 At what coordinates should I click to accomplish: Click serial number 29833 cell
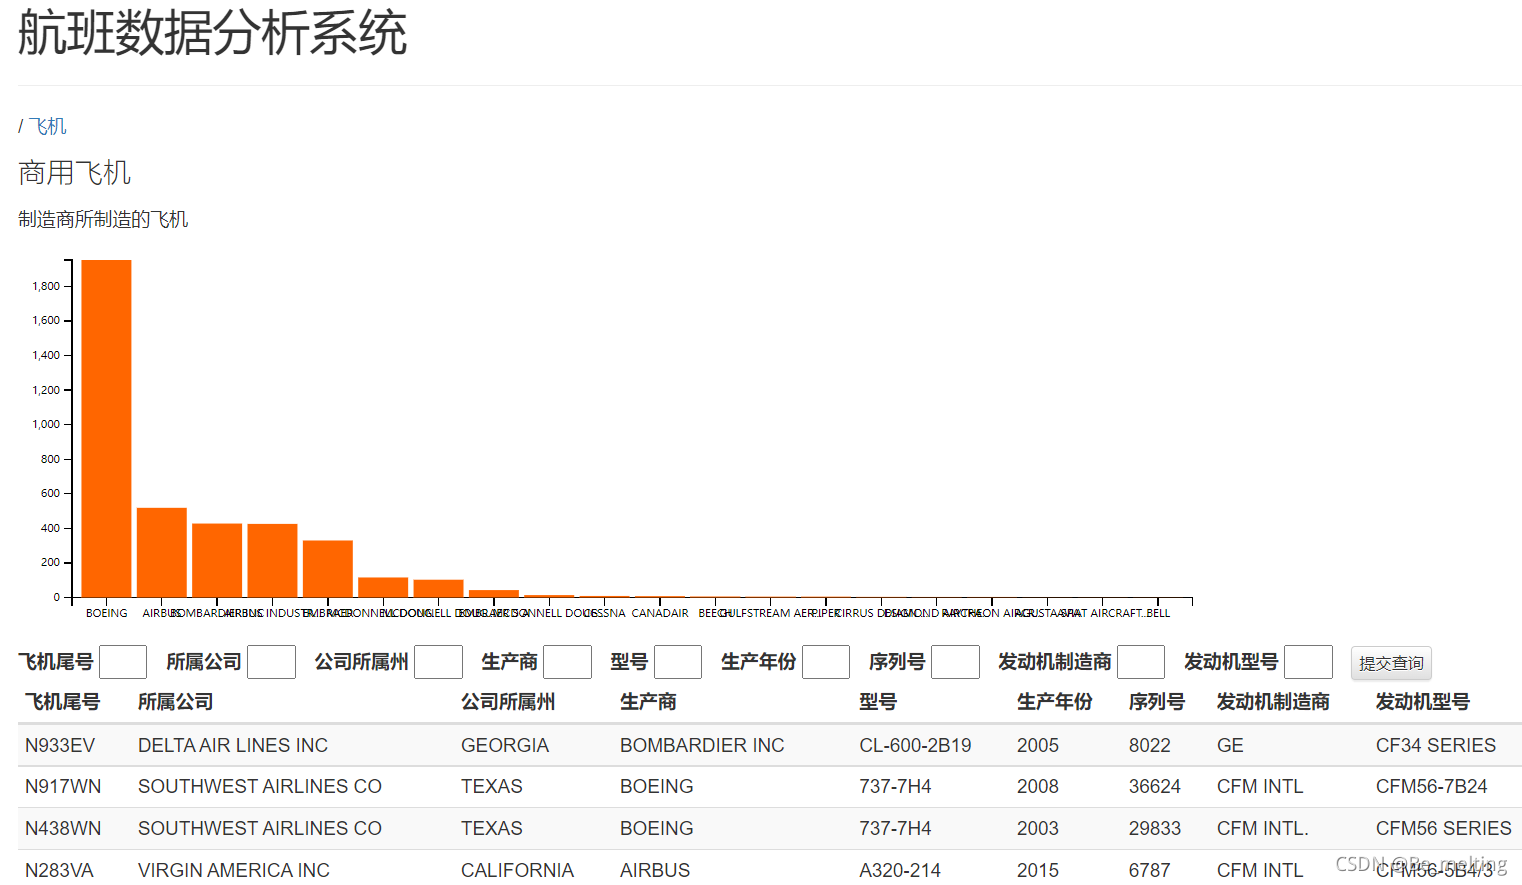(1155, 829)
